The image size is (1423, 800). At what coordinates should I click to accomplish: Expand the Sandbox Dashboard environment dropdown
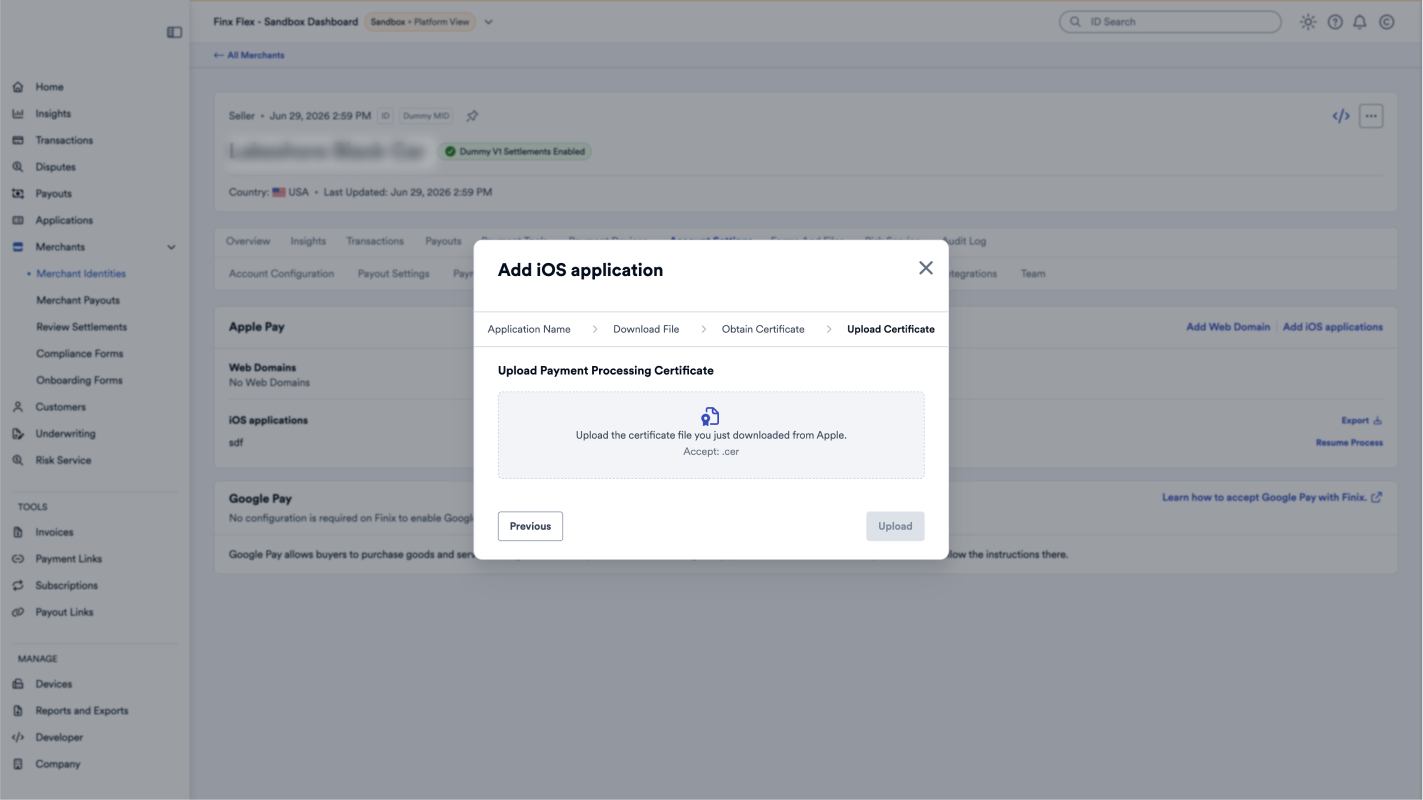(x=489, y=22)
